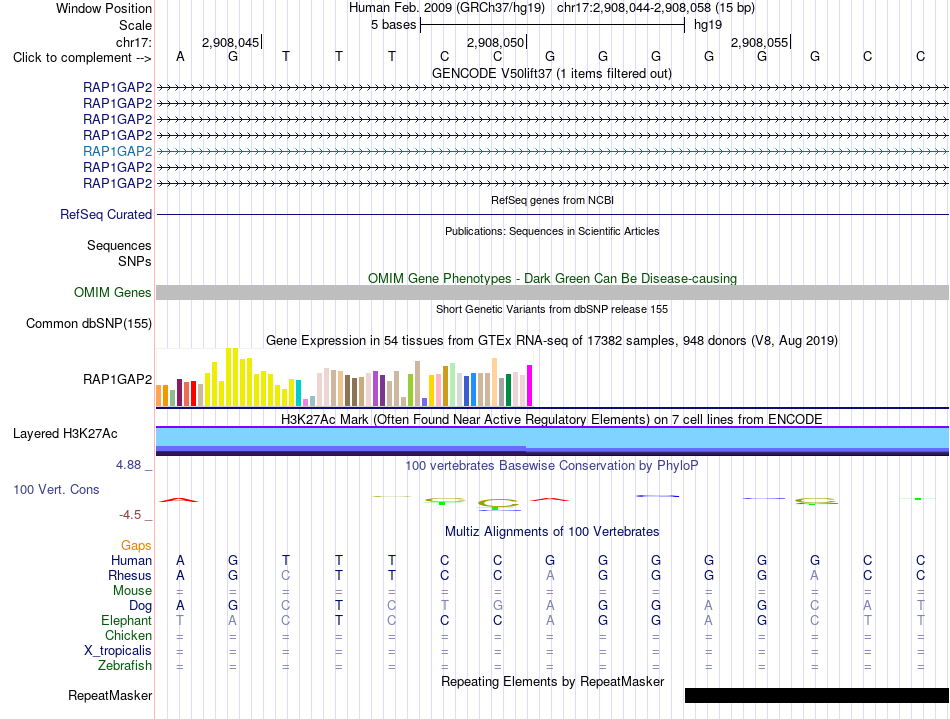The image size is (950, 719).
Task: Select the Zebrafish species row label
Action: [x=125, y=665]
